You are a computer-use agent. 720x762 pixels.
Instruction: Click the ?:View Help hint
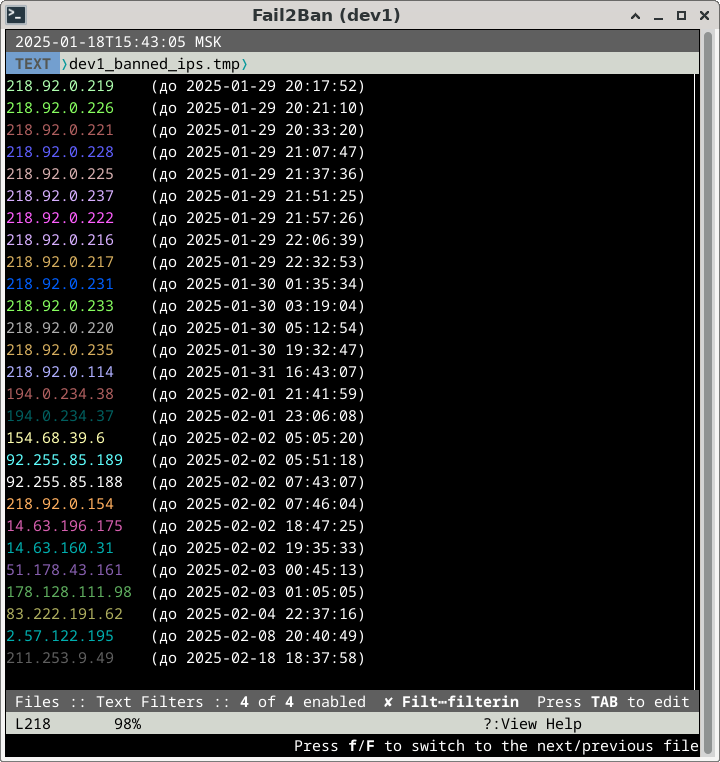532,724
